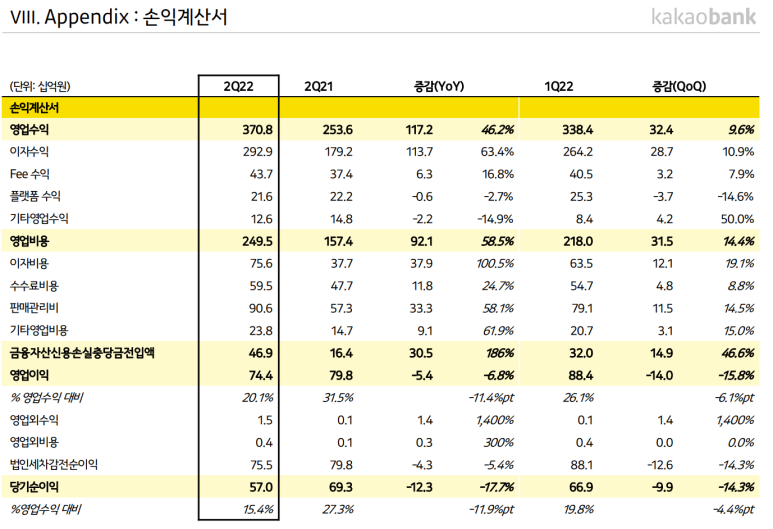Select 법인세차감전순이익 2Q22 value '75.5'
Image resolution: width=773 pixels, height=529 pixels.
tap(261, 465)
